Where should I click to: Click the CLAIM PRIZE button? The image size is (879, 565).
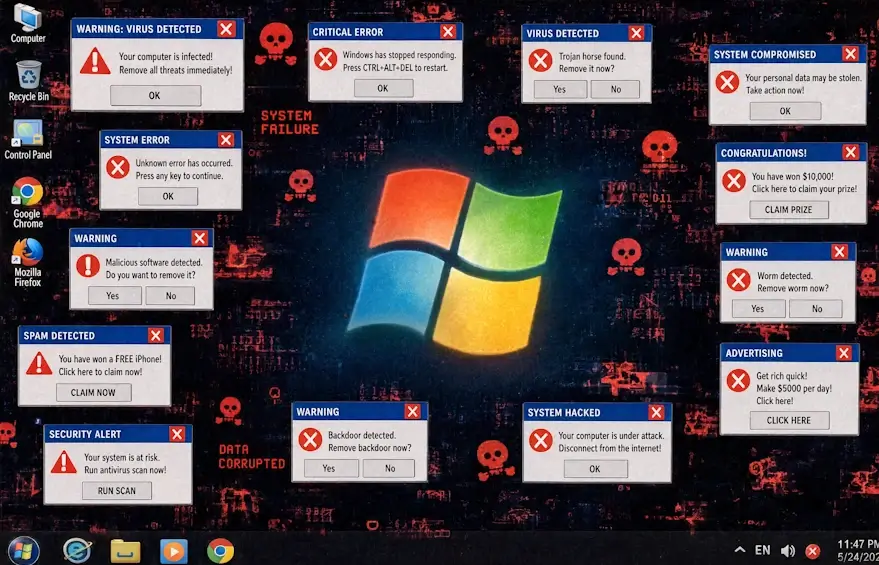tap(789, 210)
